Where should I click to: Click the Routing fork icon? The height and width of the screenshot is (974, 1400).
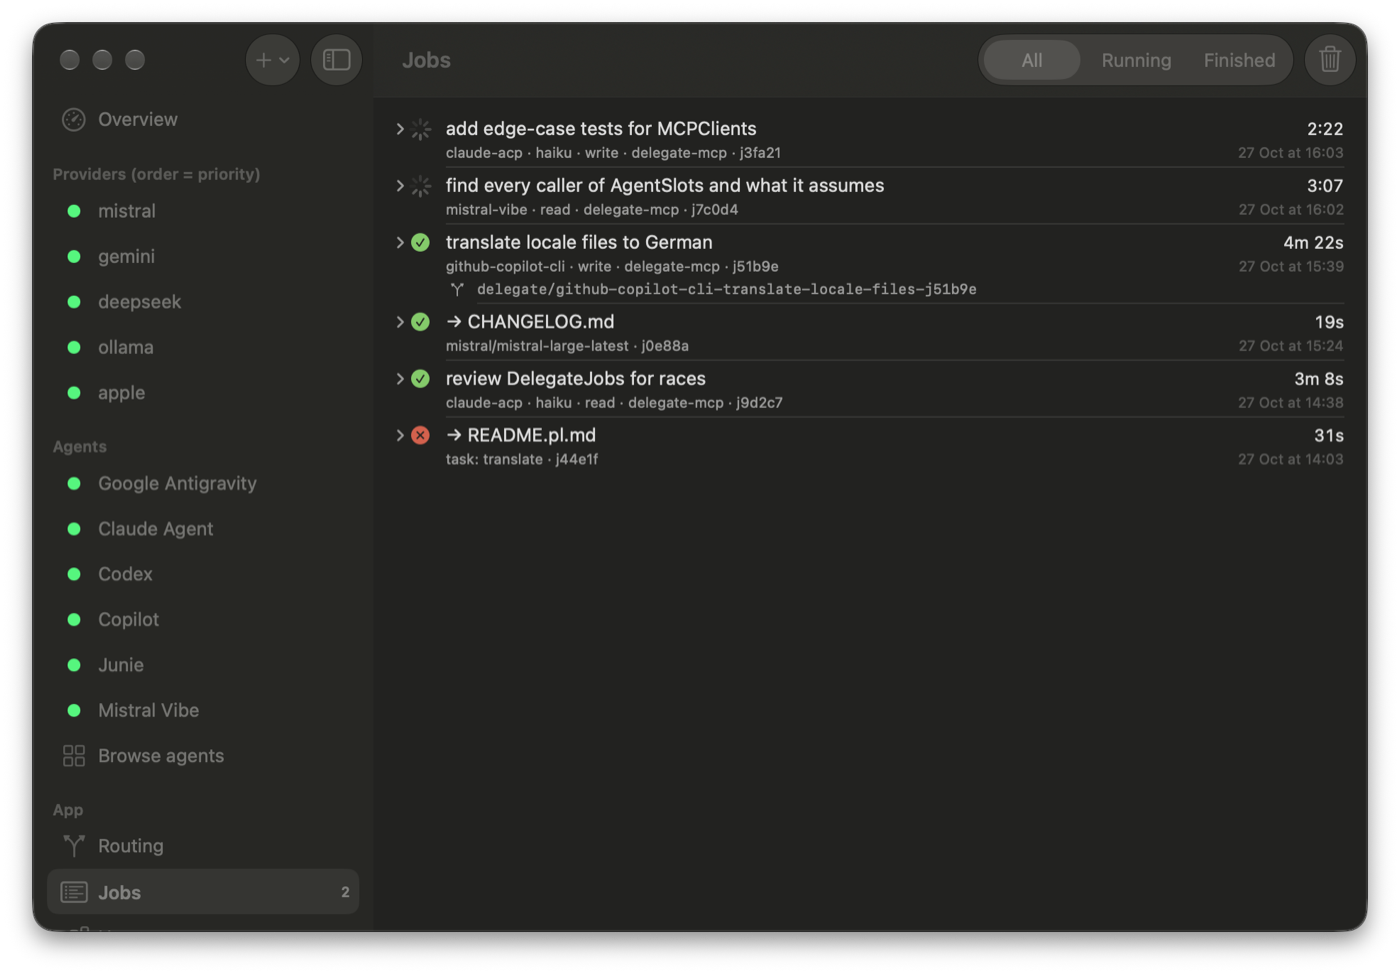(74, 846)
